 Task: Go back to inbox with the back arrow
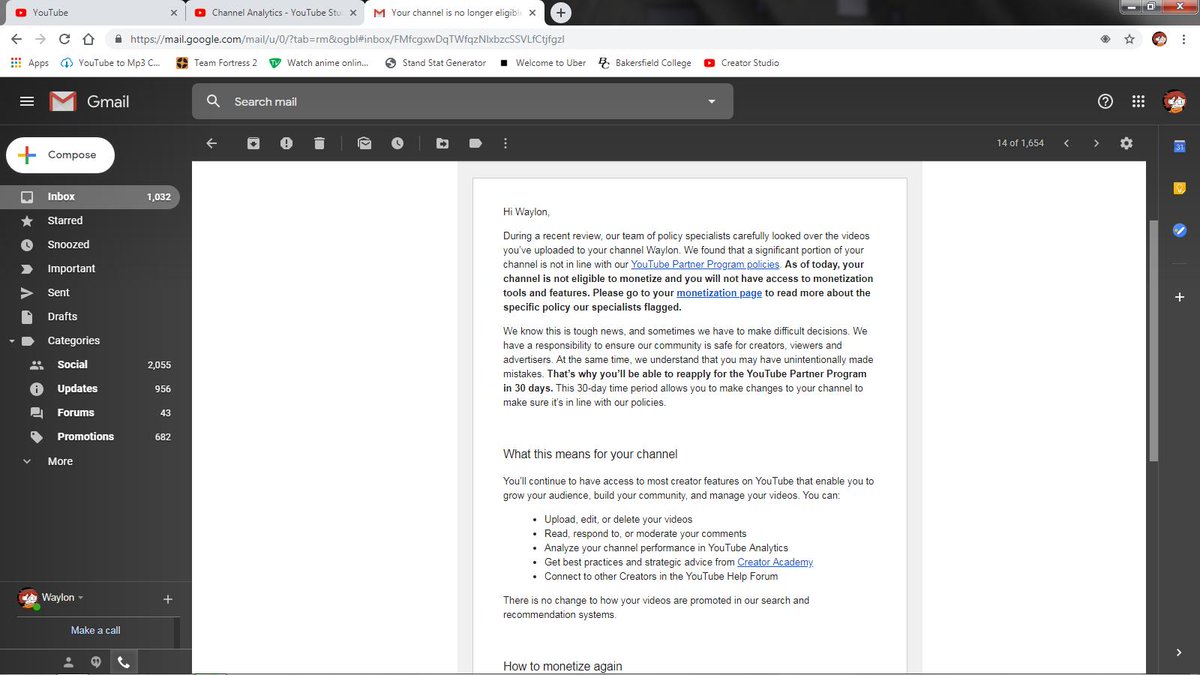tap(211, 143)
